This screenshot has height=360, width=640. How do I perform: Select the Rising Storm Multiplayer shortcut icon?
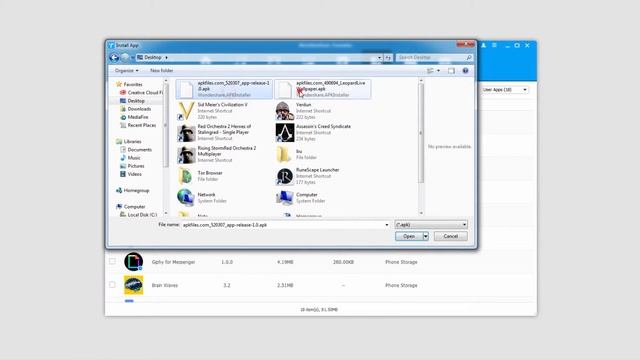click(x=186, y=154)
